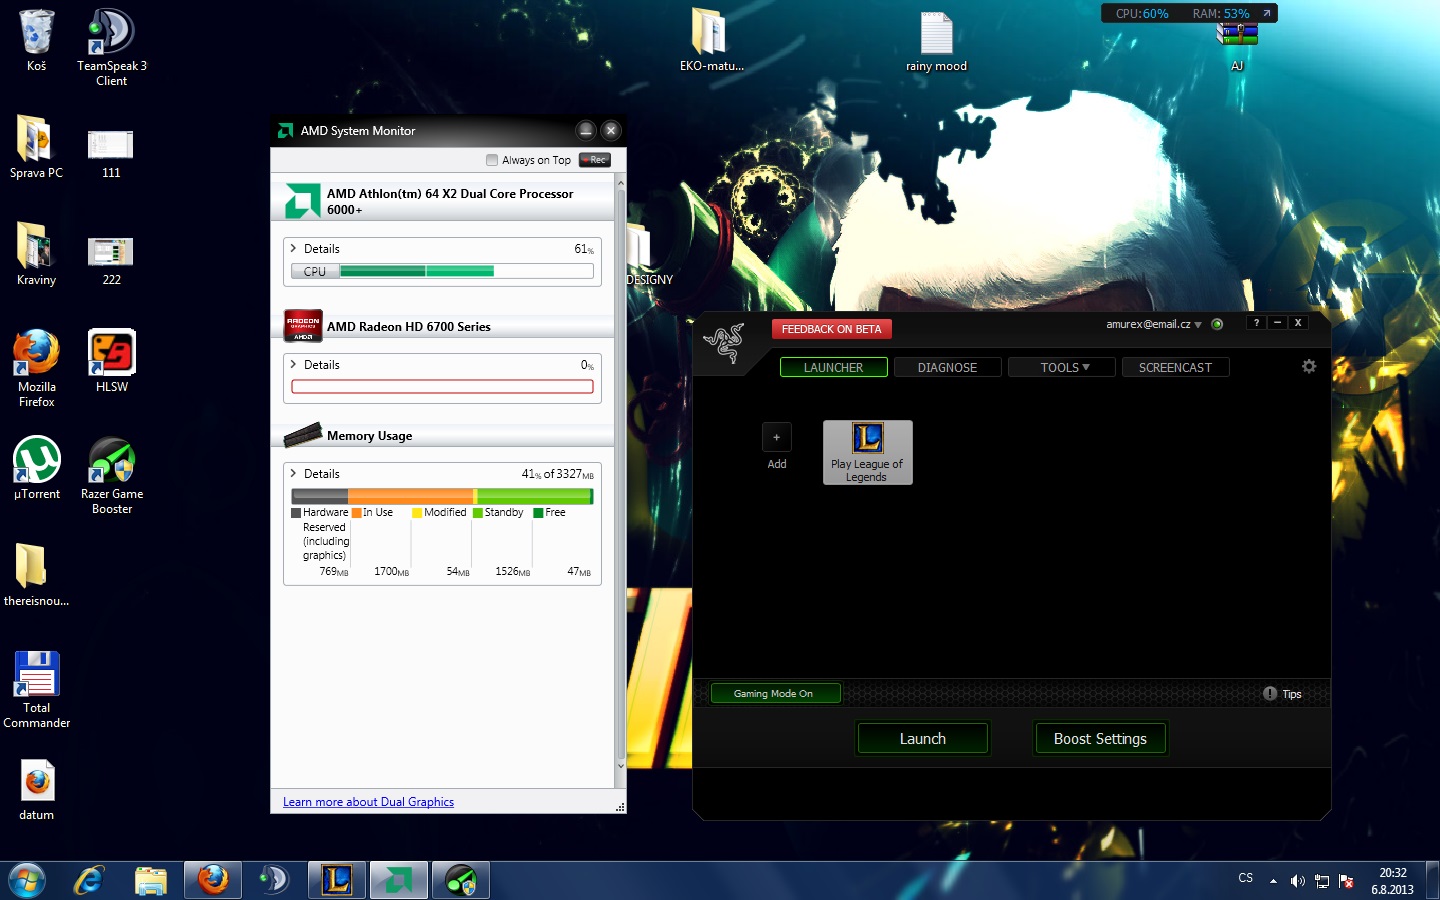Click the Add game plus icon
1440x900 pixels.
tap(777, 437)
